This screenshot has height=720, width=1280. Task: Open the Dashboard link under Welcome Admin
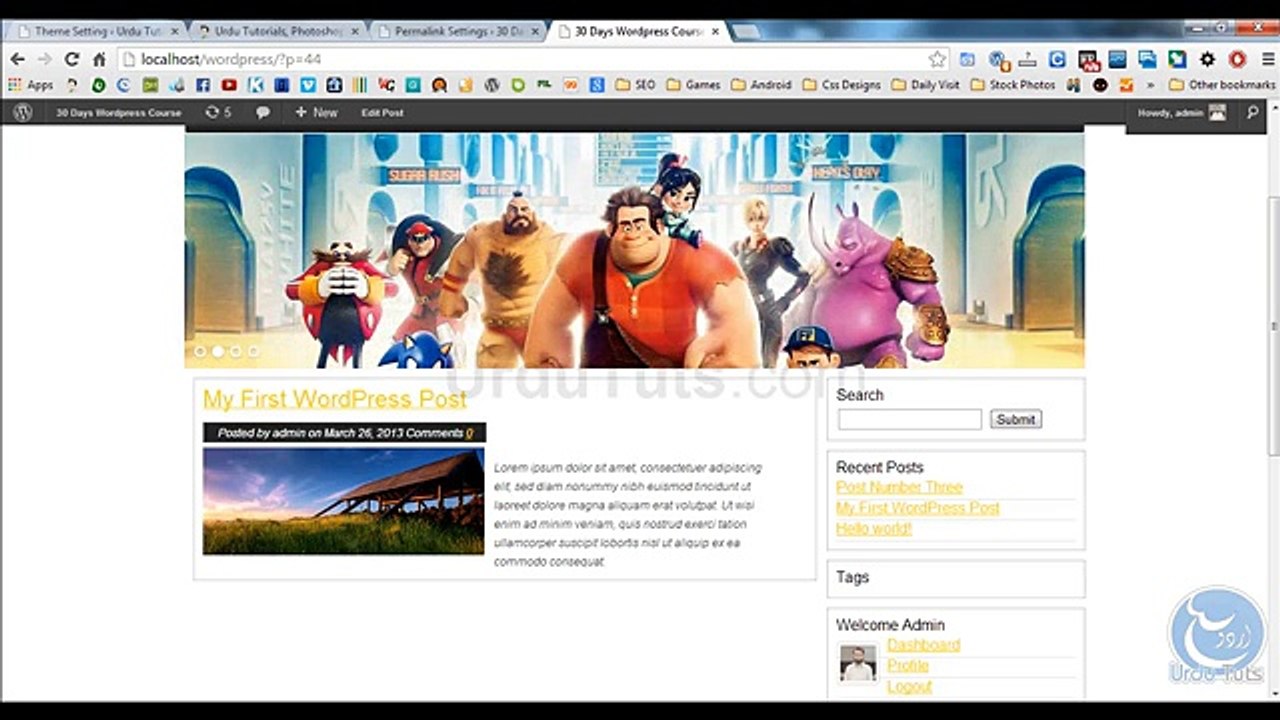pos(923,645)
